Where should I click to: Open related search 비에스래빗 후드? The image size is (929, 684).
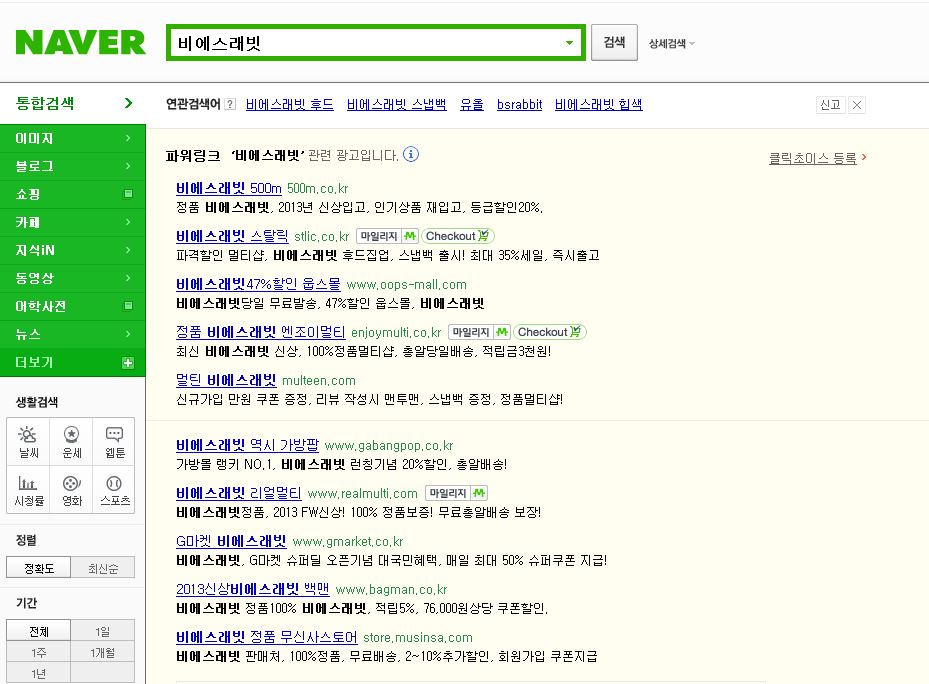point(290,104)
